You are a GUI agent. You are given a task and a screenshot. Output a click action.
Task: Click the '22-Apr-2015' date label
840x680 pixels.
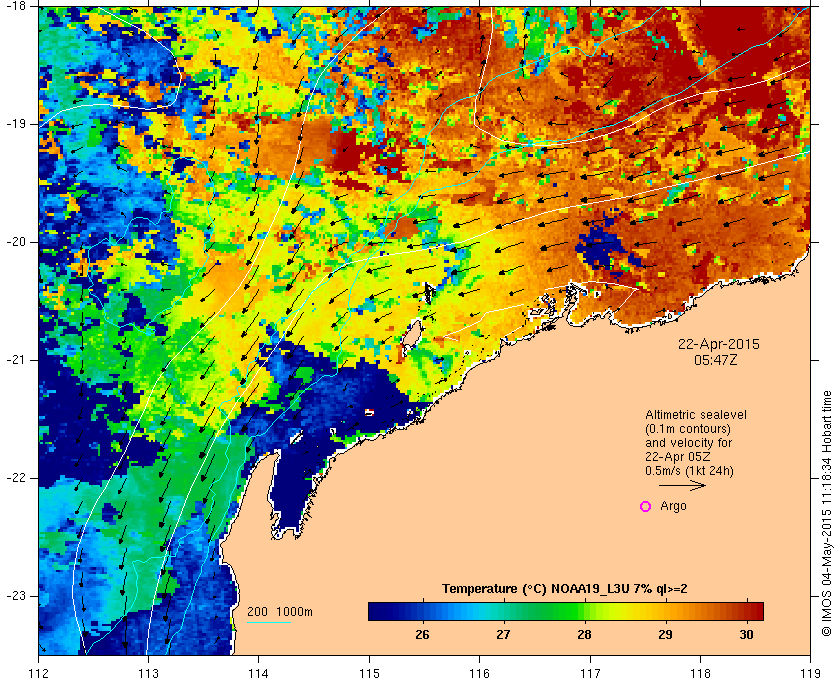718,344
